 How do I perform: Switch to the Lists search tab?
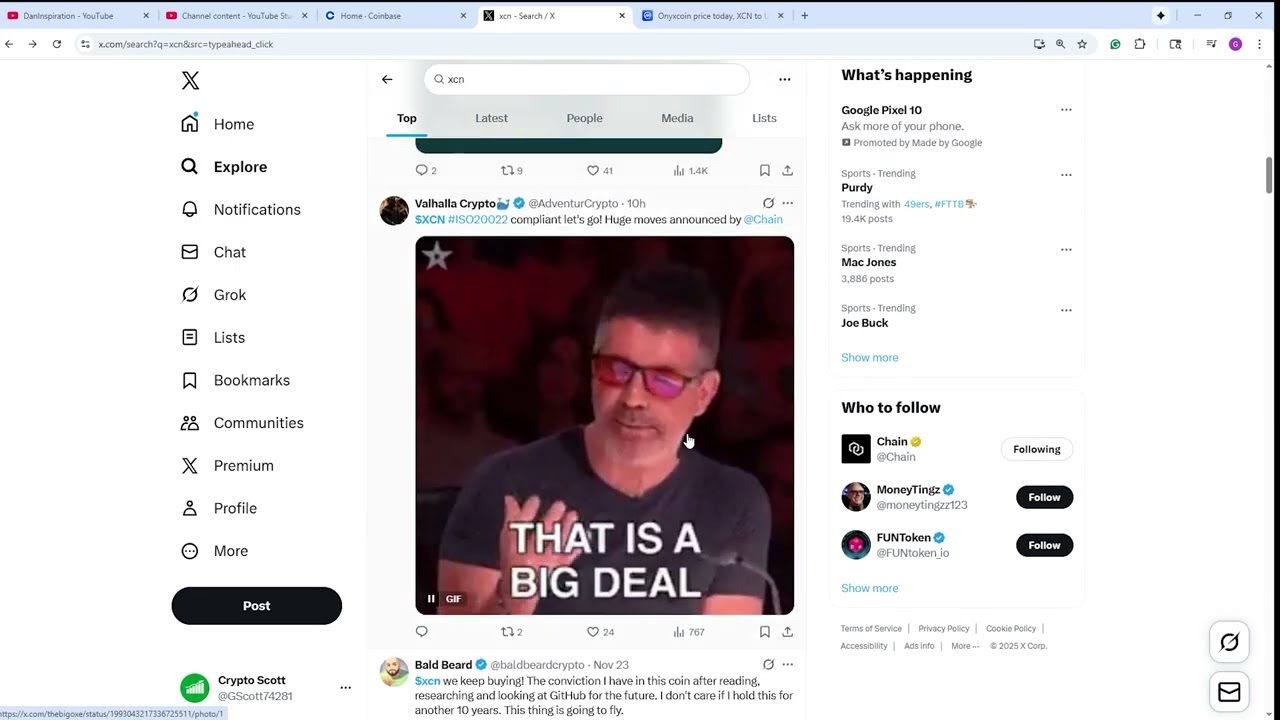coord(764,118)
